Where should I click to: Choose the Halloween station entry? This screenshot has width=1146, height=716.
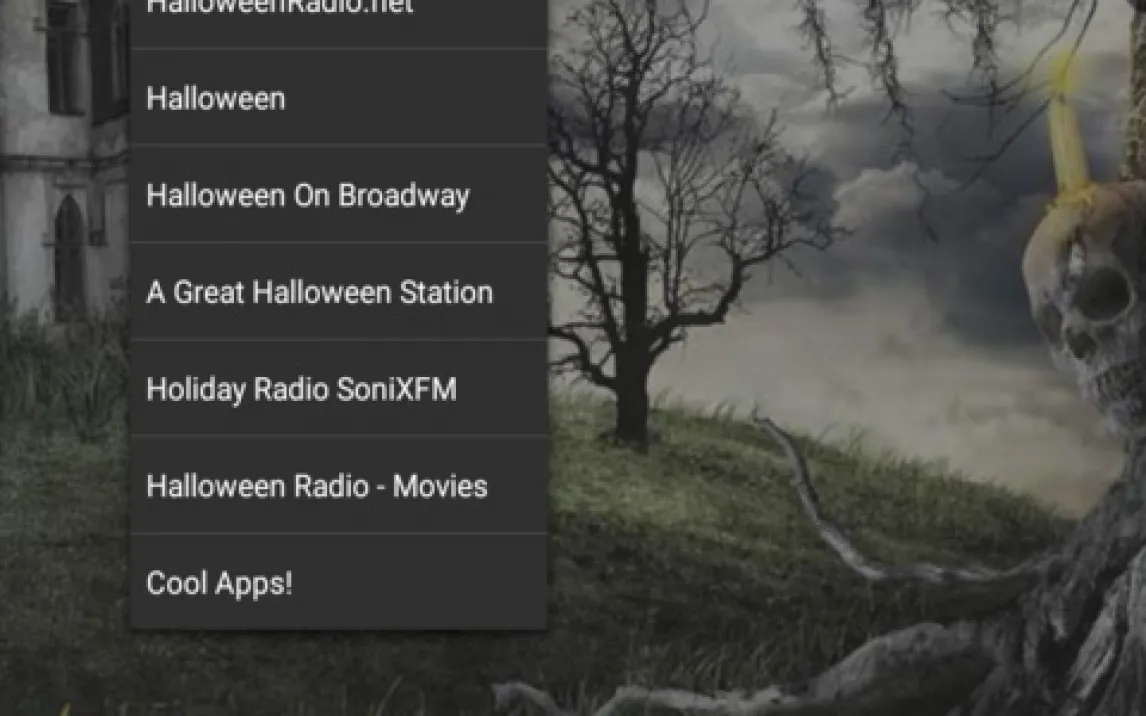pos(338,98)
